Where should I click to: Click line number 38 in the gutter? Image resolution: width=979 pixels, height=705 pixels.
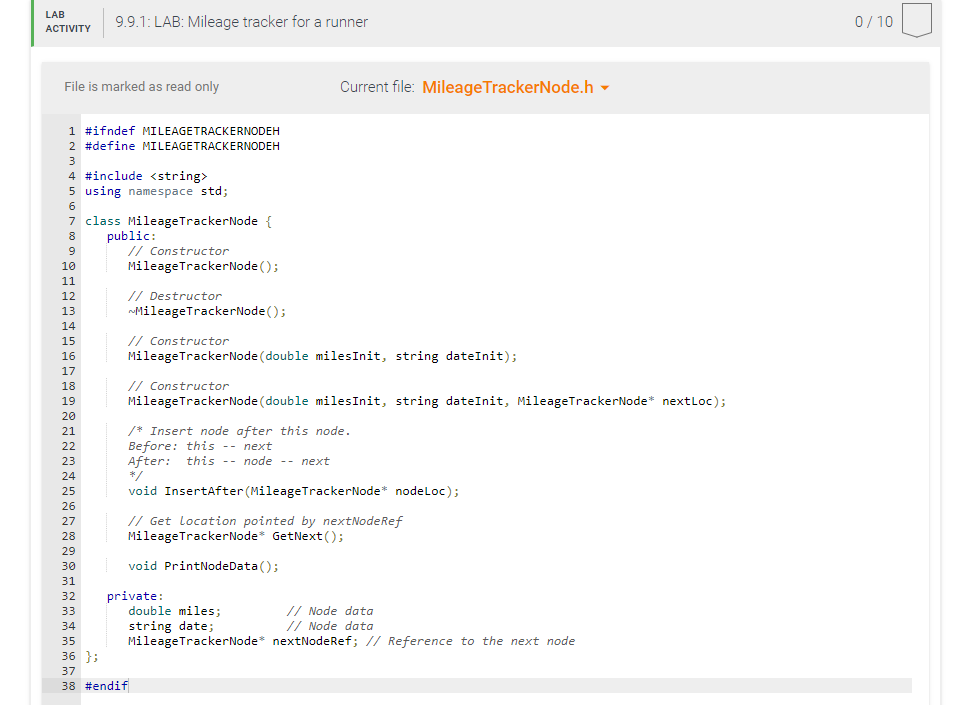pyautogui.click(x=68, y=685)
